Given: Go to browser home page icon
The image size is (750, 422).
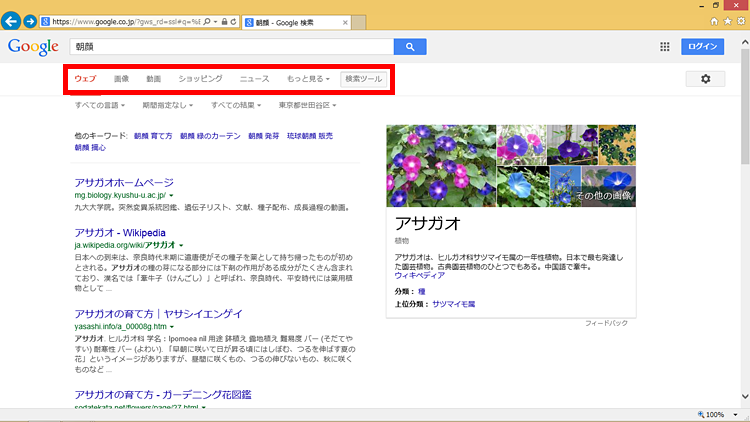Looking at the screenshot, I should pyautogui.click(x=714, y=20).
